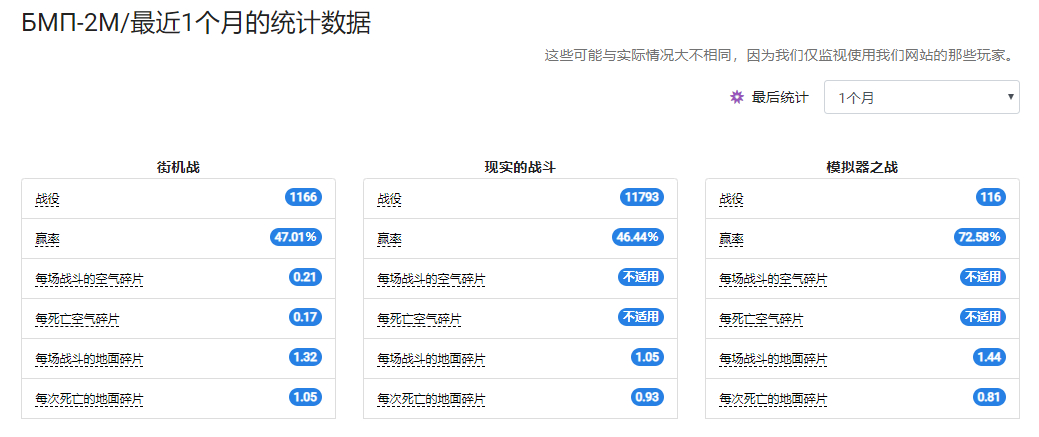
Task: Click the 战役 label in the 街机战 panel
Action: click(x=47, y=199)
